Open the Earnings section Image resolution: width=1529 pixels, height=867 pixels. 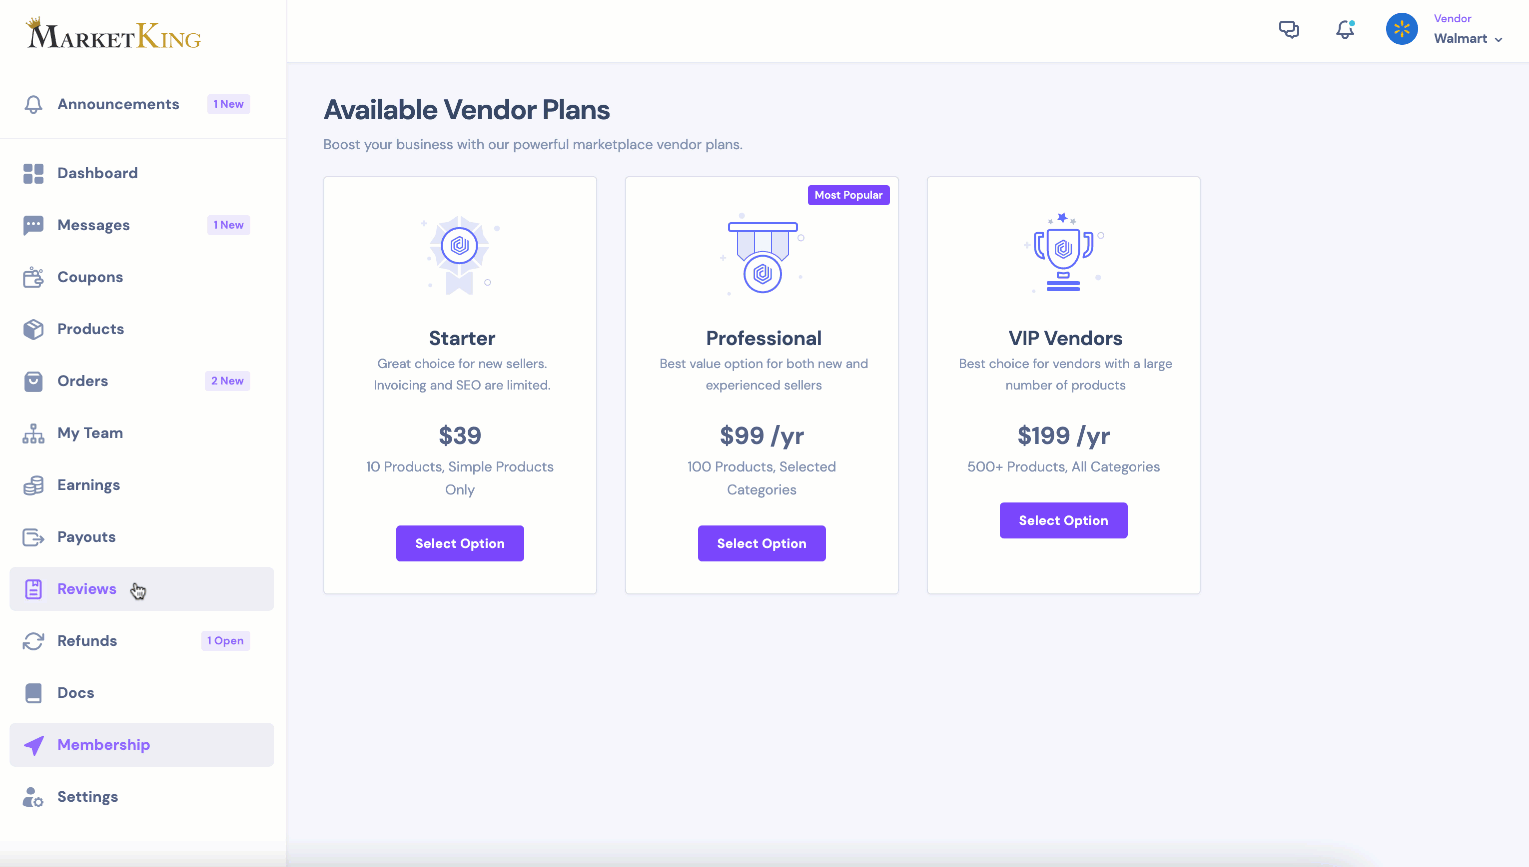click(88, 485)
